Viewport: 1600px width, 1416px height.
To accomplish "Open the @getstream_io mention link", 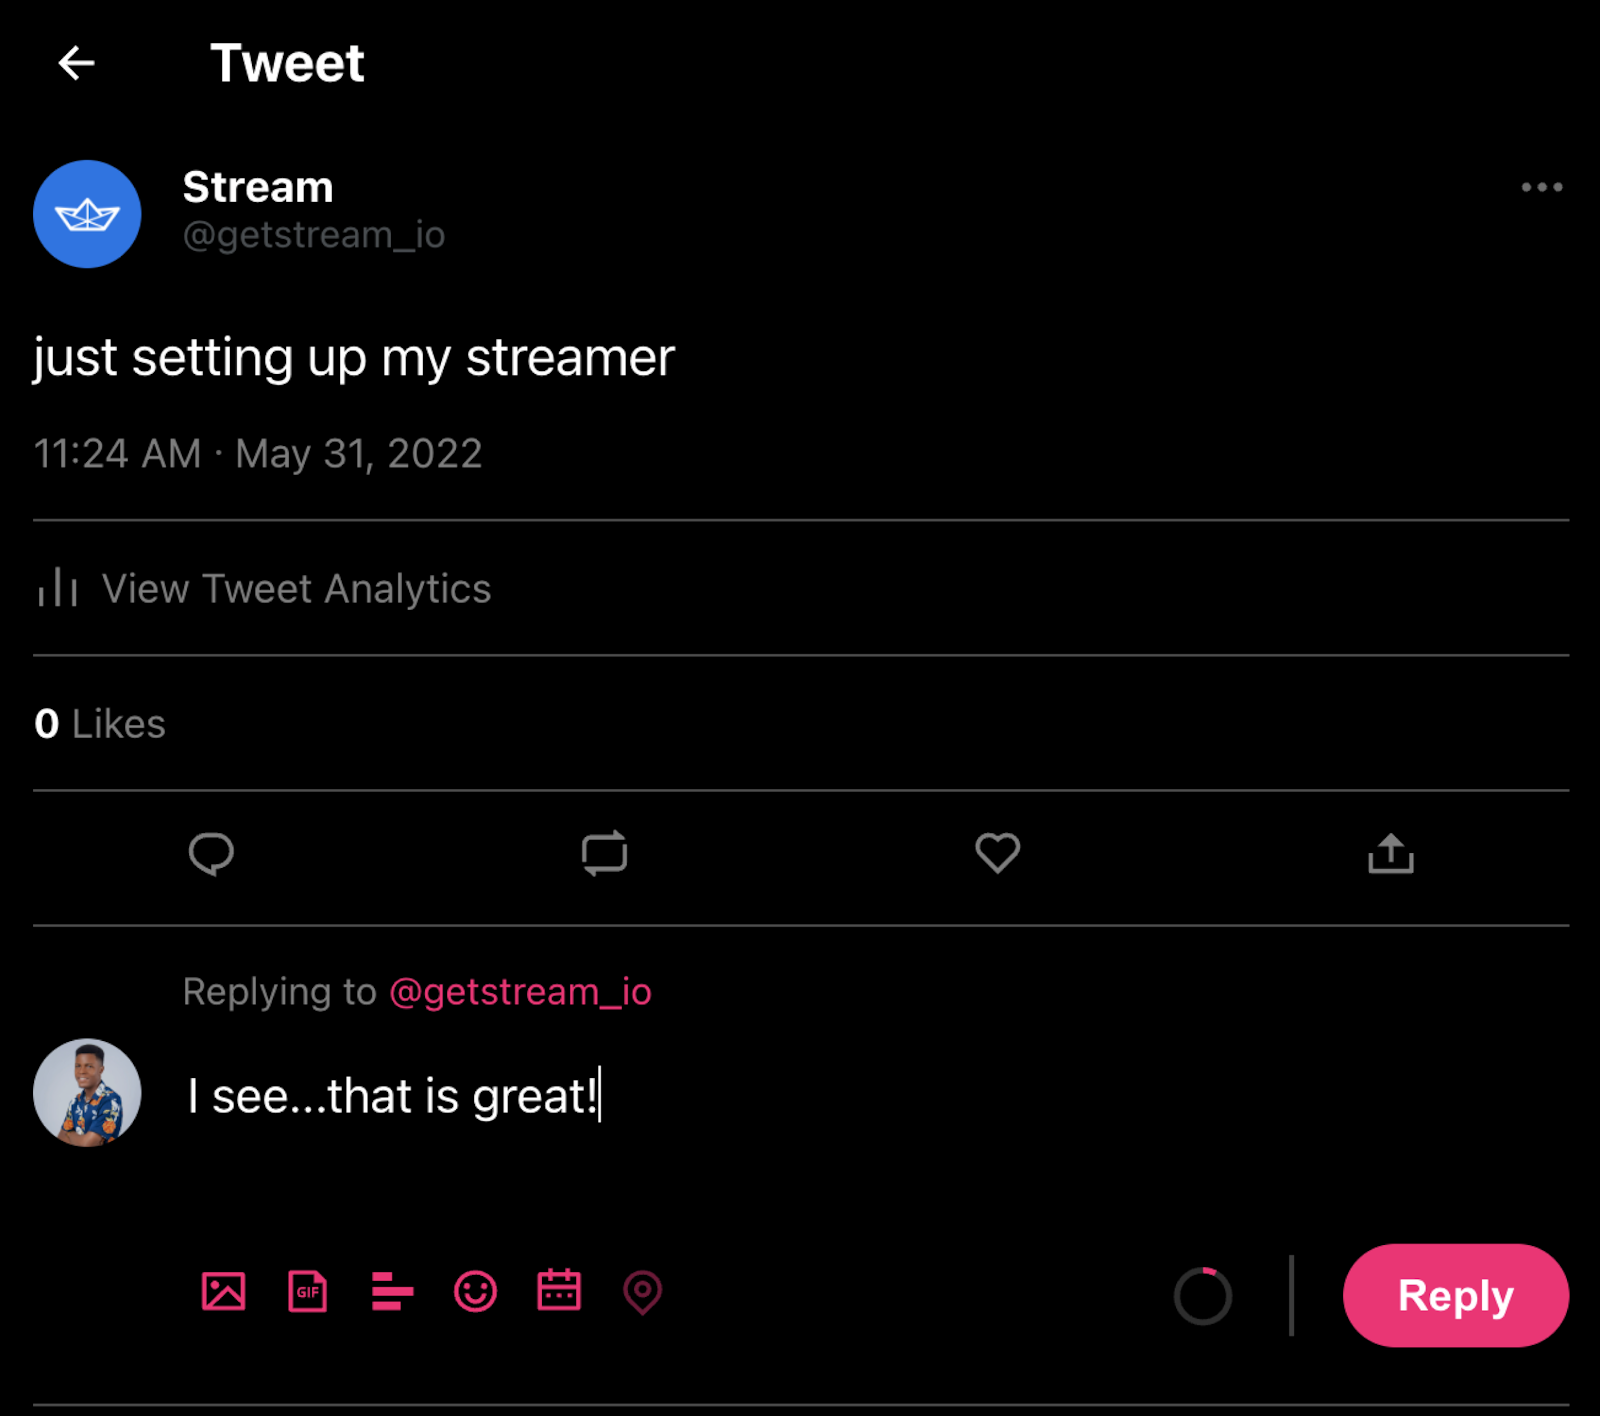I will point(520,992).
